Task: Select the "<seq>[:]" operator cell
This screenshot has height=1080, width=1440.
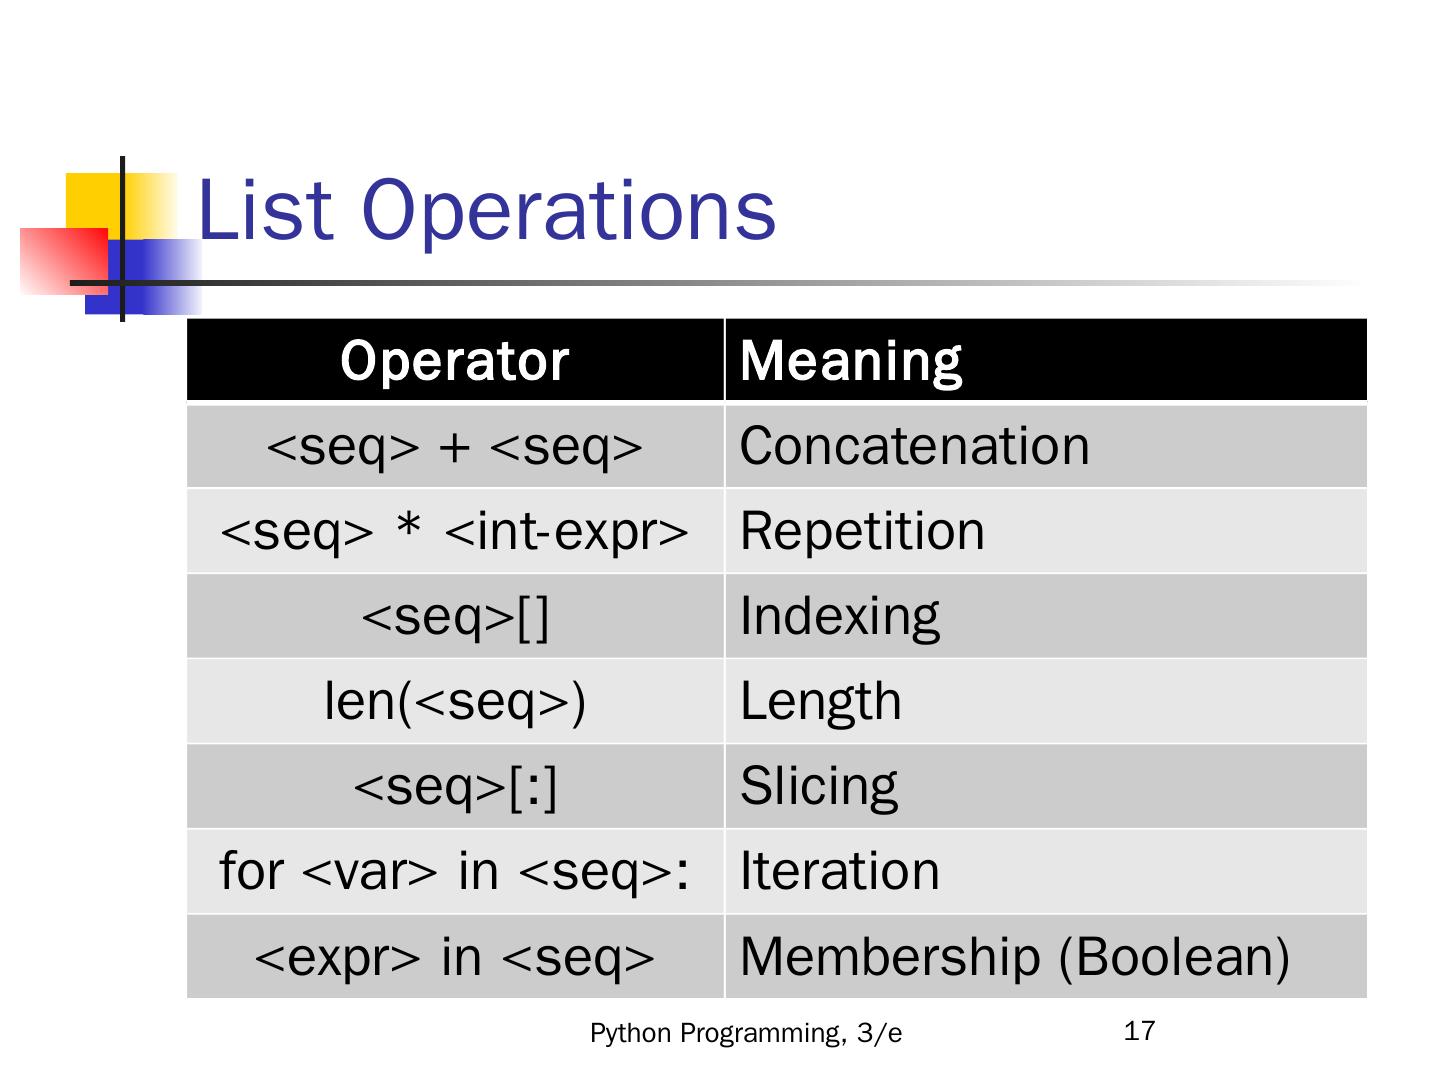Action: [x=455, y=786]
